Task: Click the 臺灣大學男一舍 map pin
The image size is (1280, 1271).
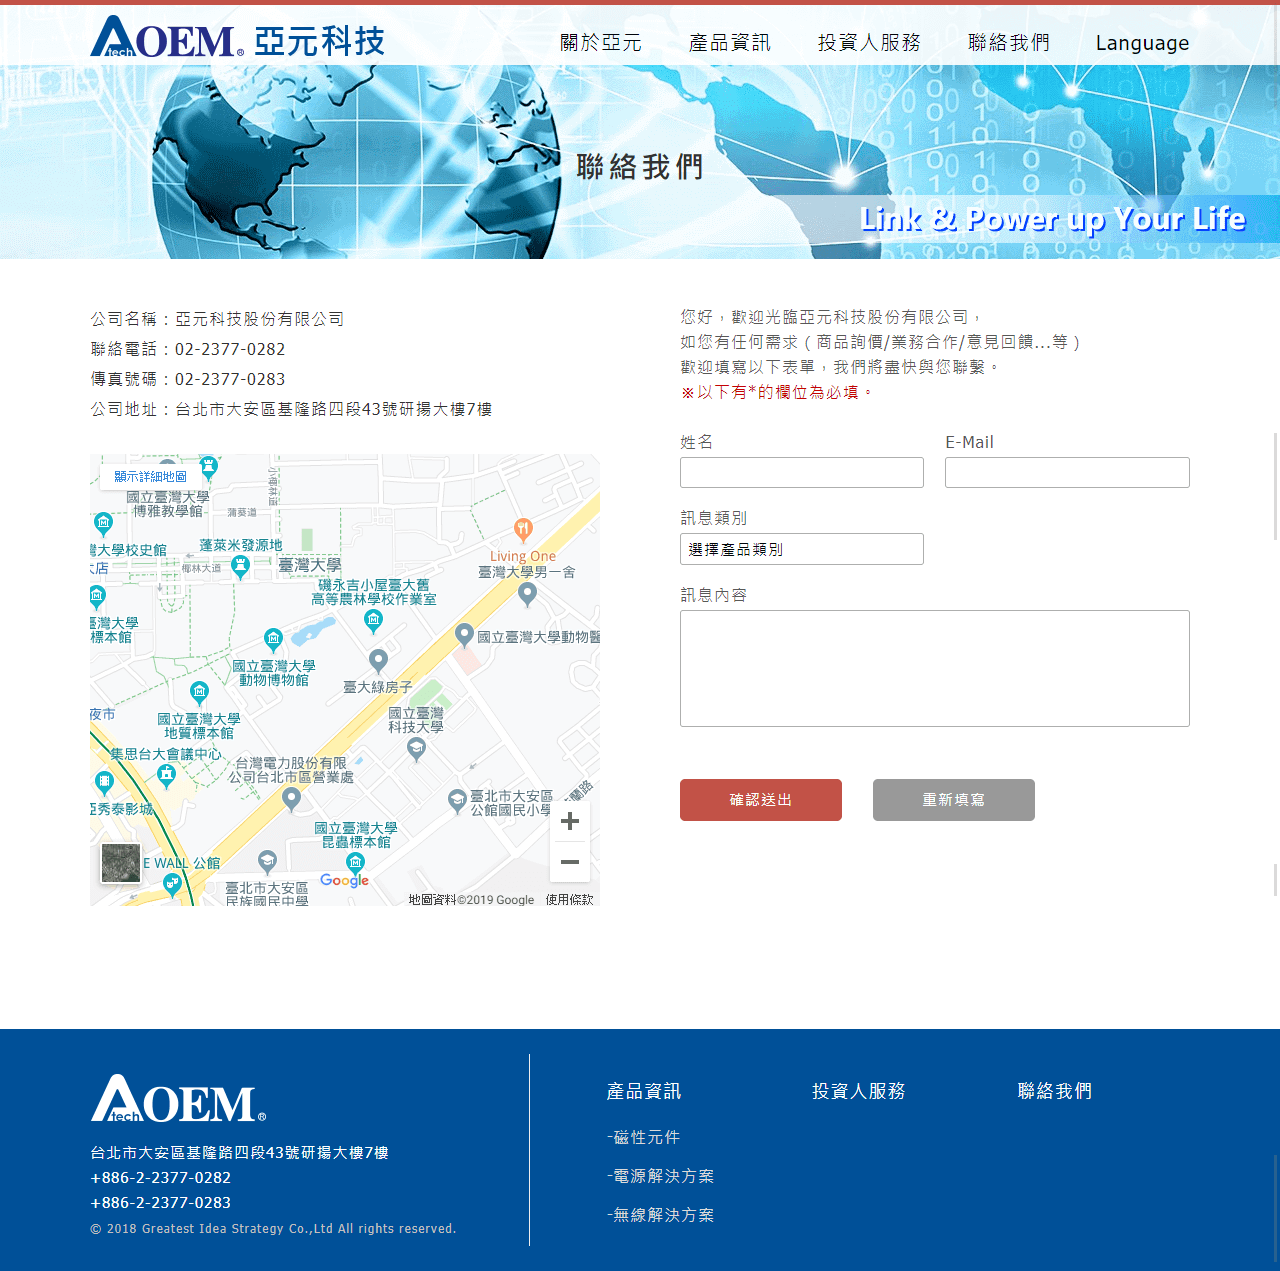Action: click(528, 593)
